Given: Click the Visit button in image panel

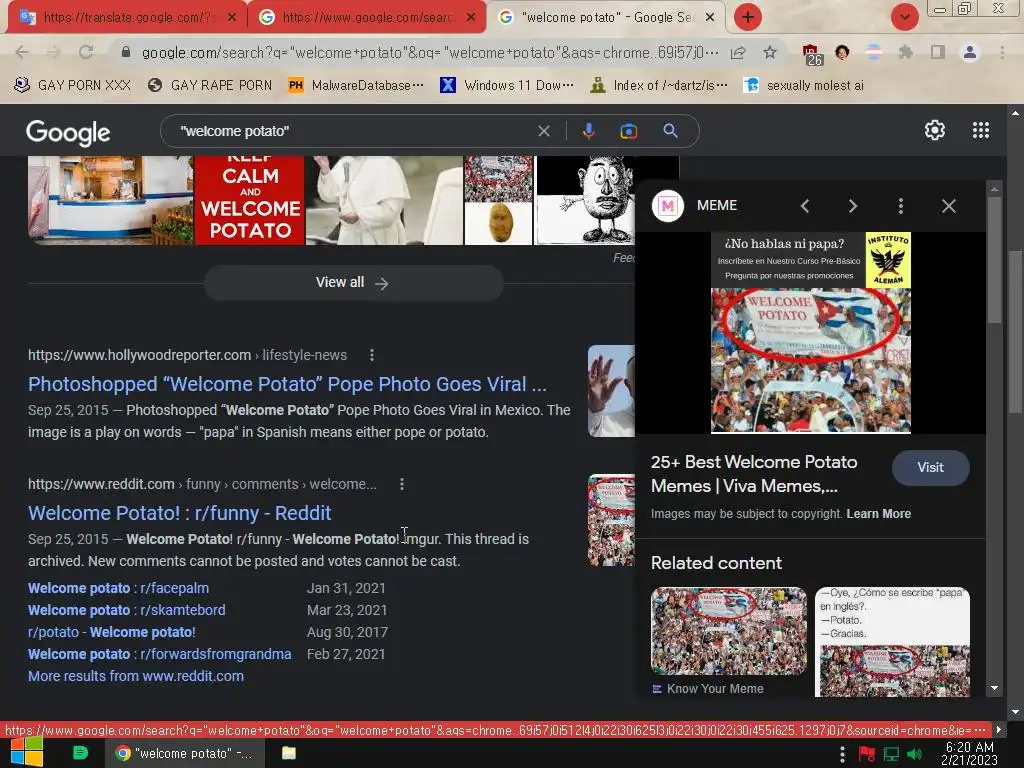Looking at the screenshot, I should 930,468.
